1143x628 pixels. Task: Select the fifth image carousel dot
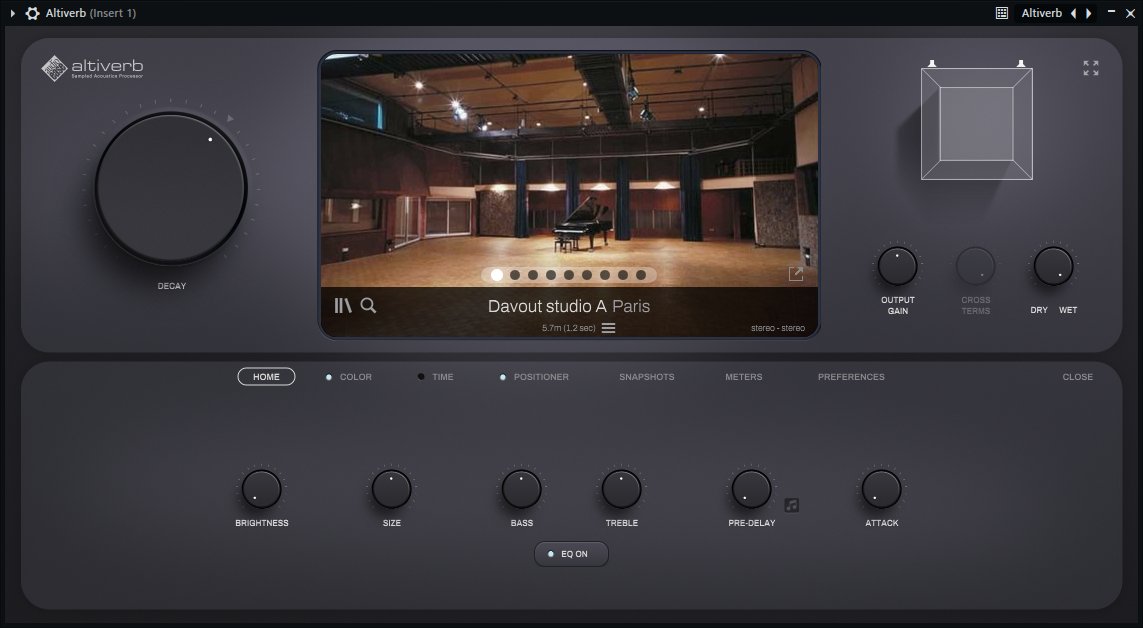[569, 275]
